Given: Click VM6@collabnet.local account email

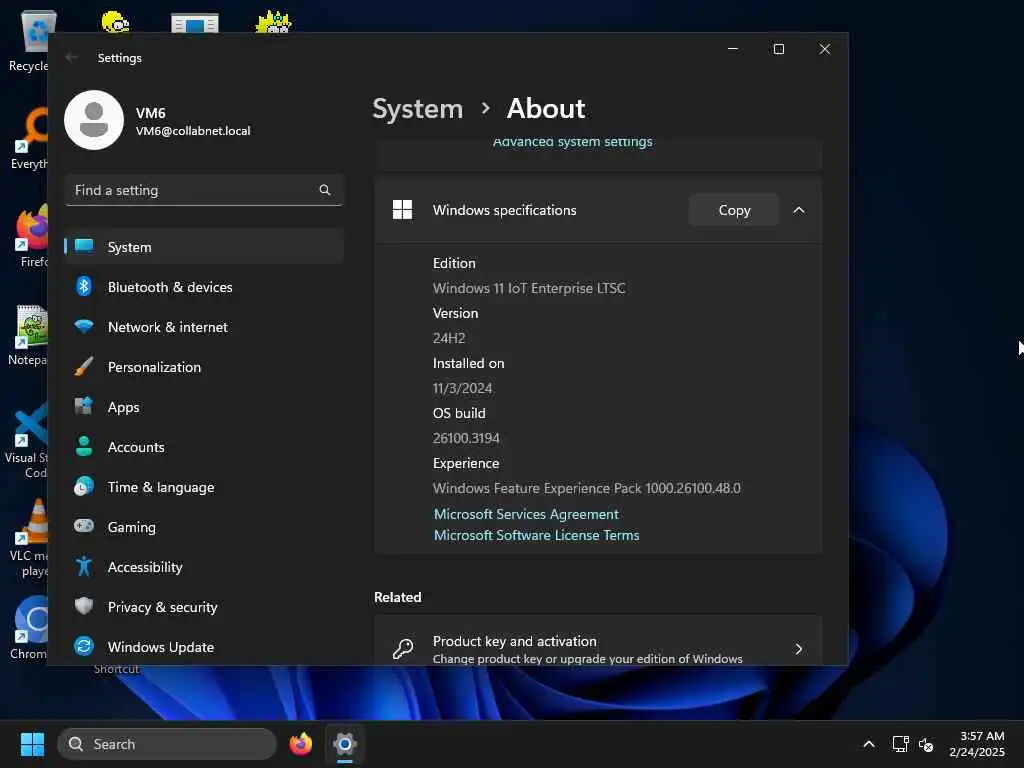Looking at the screenshot, I should pyautogui.click(x=193, y=131).
